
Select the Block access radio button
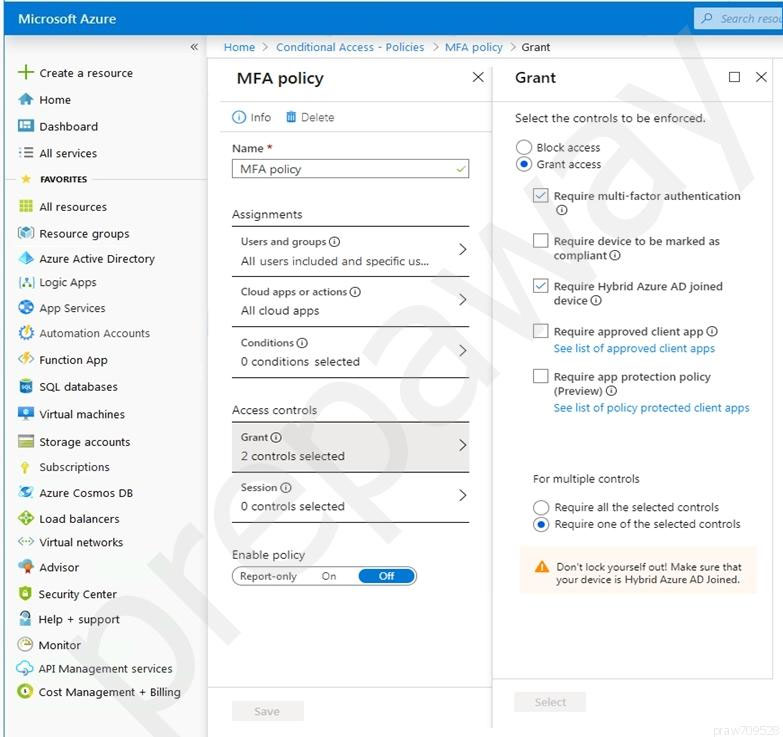[x=523, y=147]
